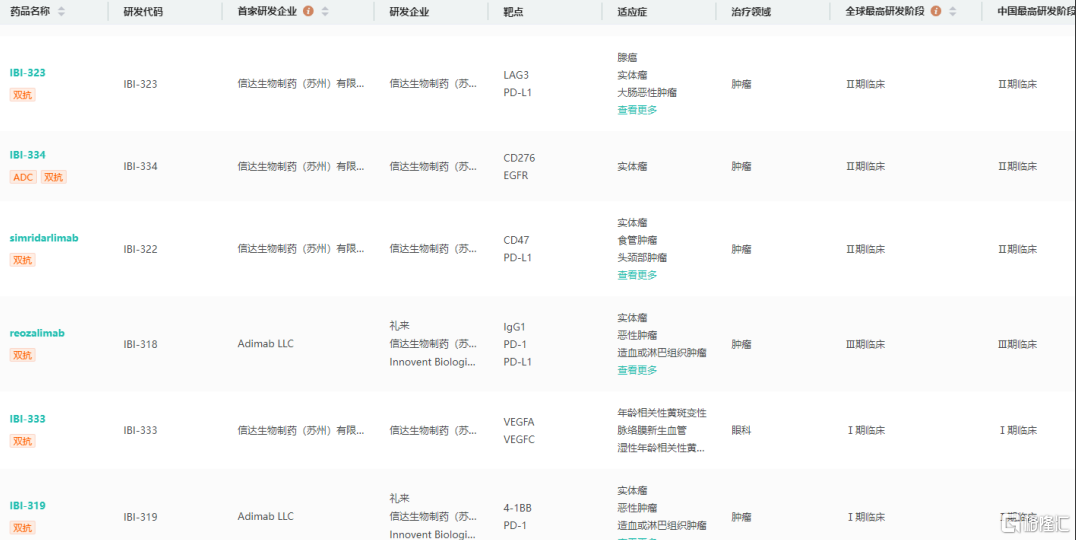This screenshot has height=540, width=1076.
Task: Click 研发企业 column header
Action: tap(409, 12)
